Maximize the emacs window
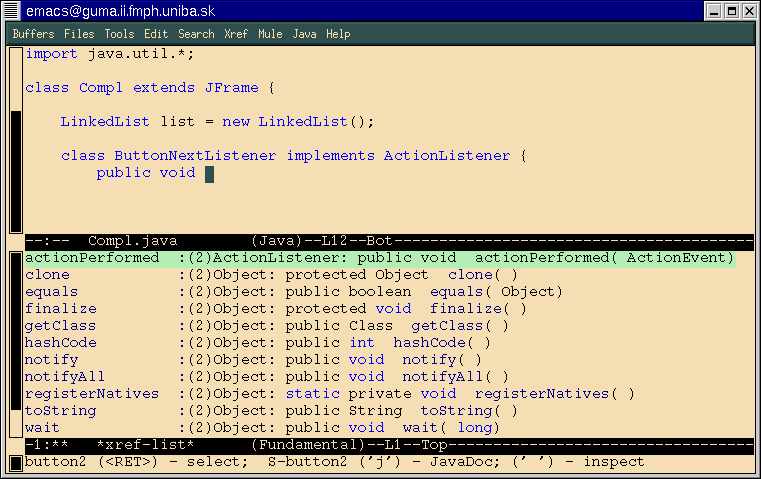 click(x=732, y=11)
